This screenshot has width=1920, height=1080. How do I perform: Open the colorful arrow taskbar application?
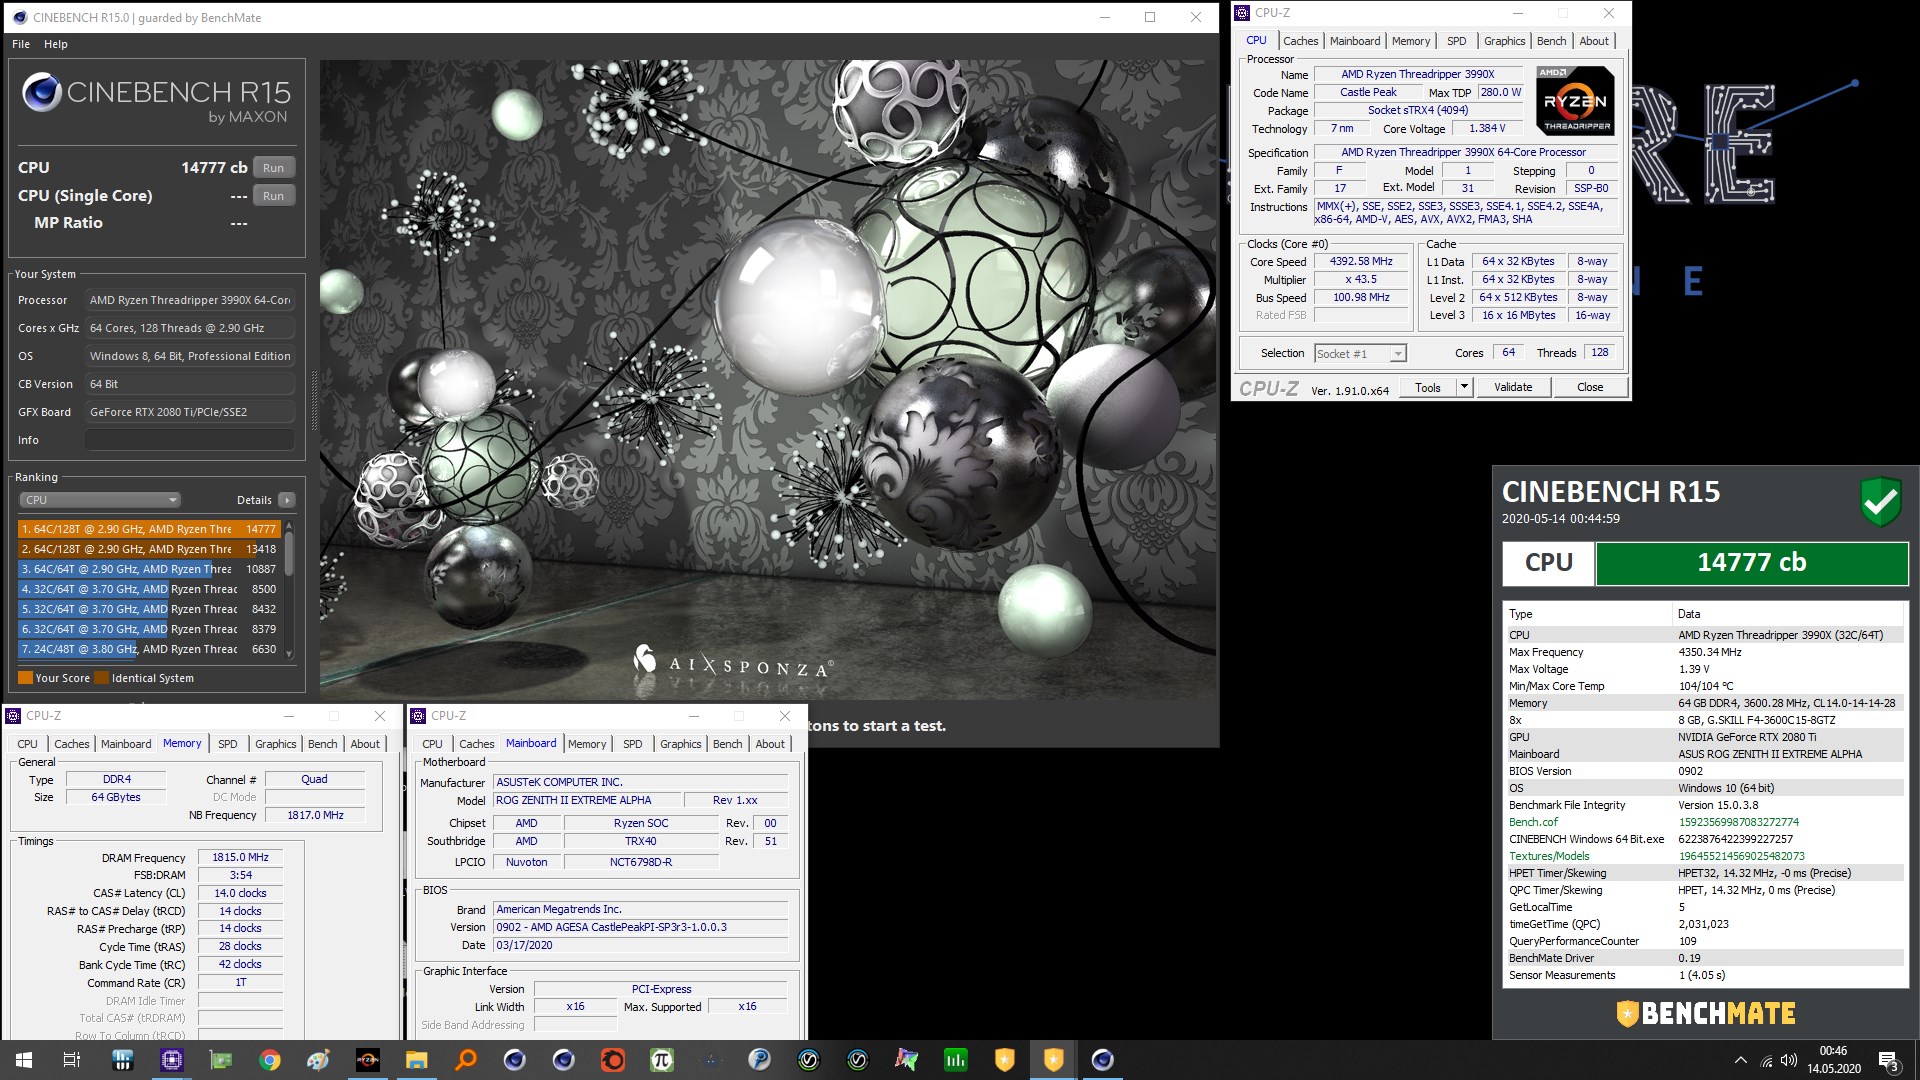(x=907, y=1060)
